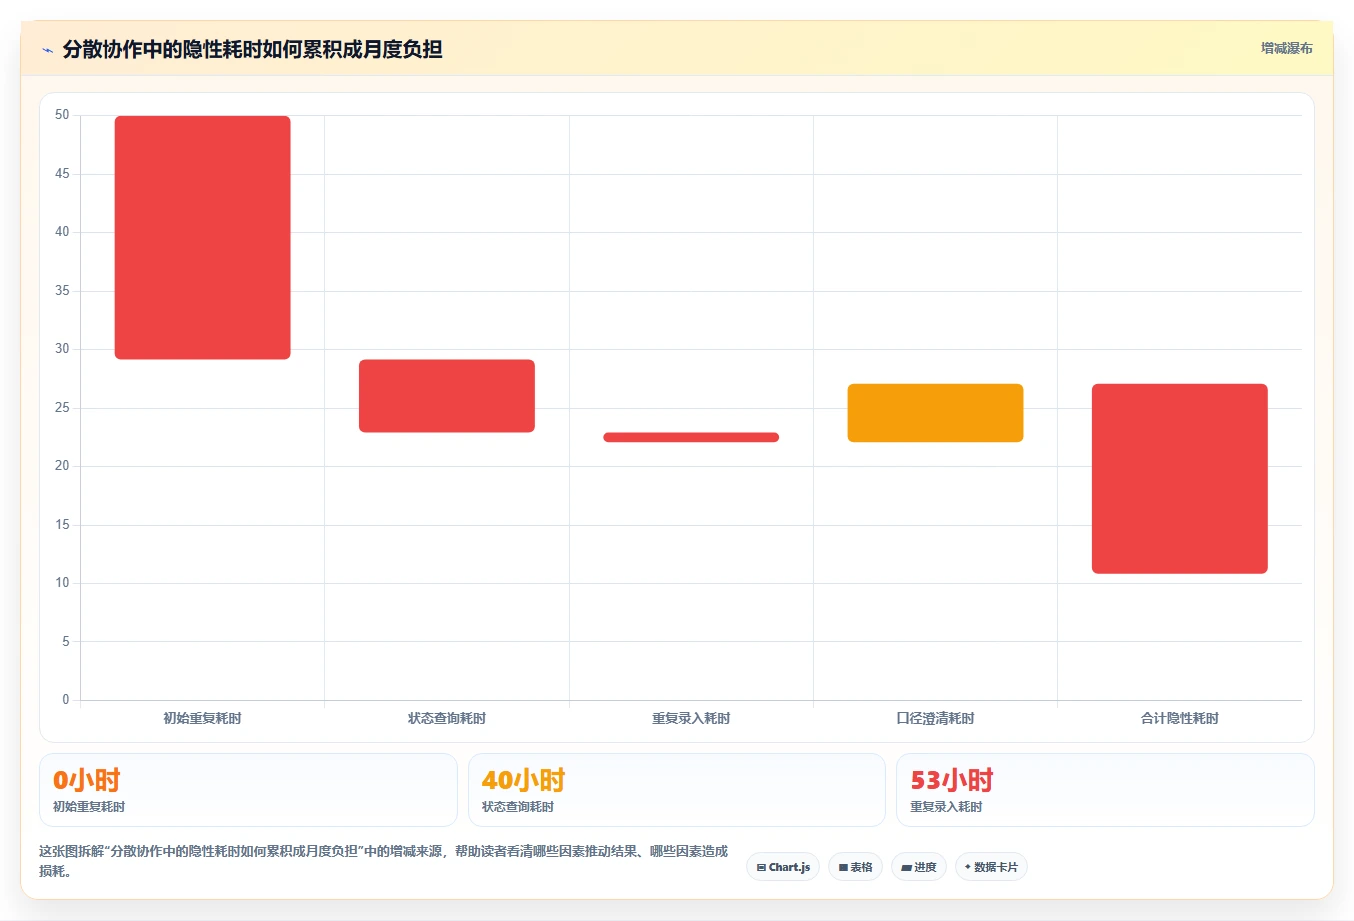
Task: Click the orange 口径澄清耗时 bar
Action: [x=935, y=413]
